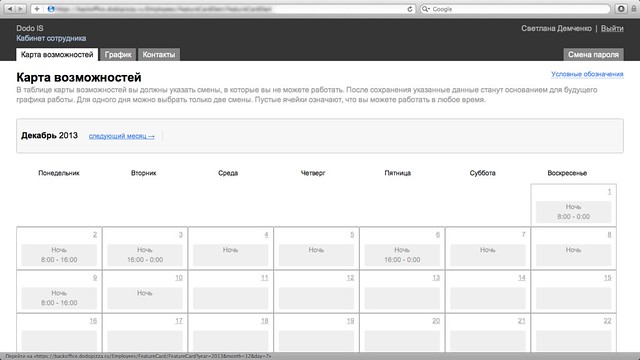Open the Условные обозначения link
The image size is (640, 360).
click(587, 74)
